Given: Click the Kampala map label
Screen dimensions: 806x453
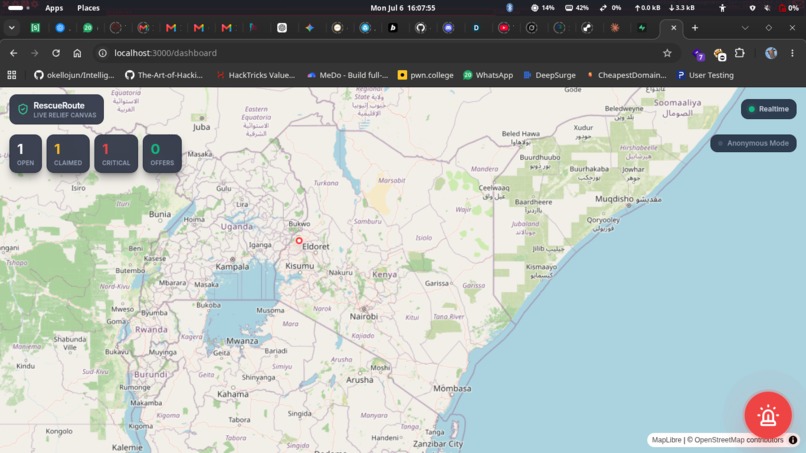Looking at the screenshot, I should click(x=232, y=266).
